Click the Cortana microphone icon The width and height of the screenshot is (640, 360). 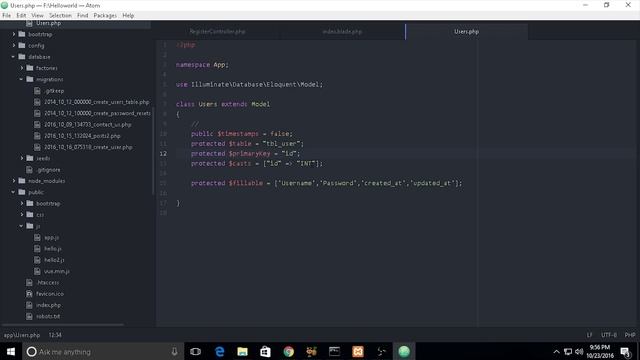point(174,351)
